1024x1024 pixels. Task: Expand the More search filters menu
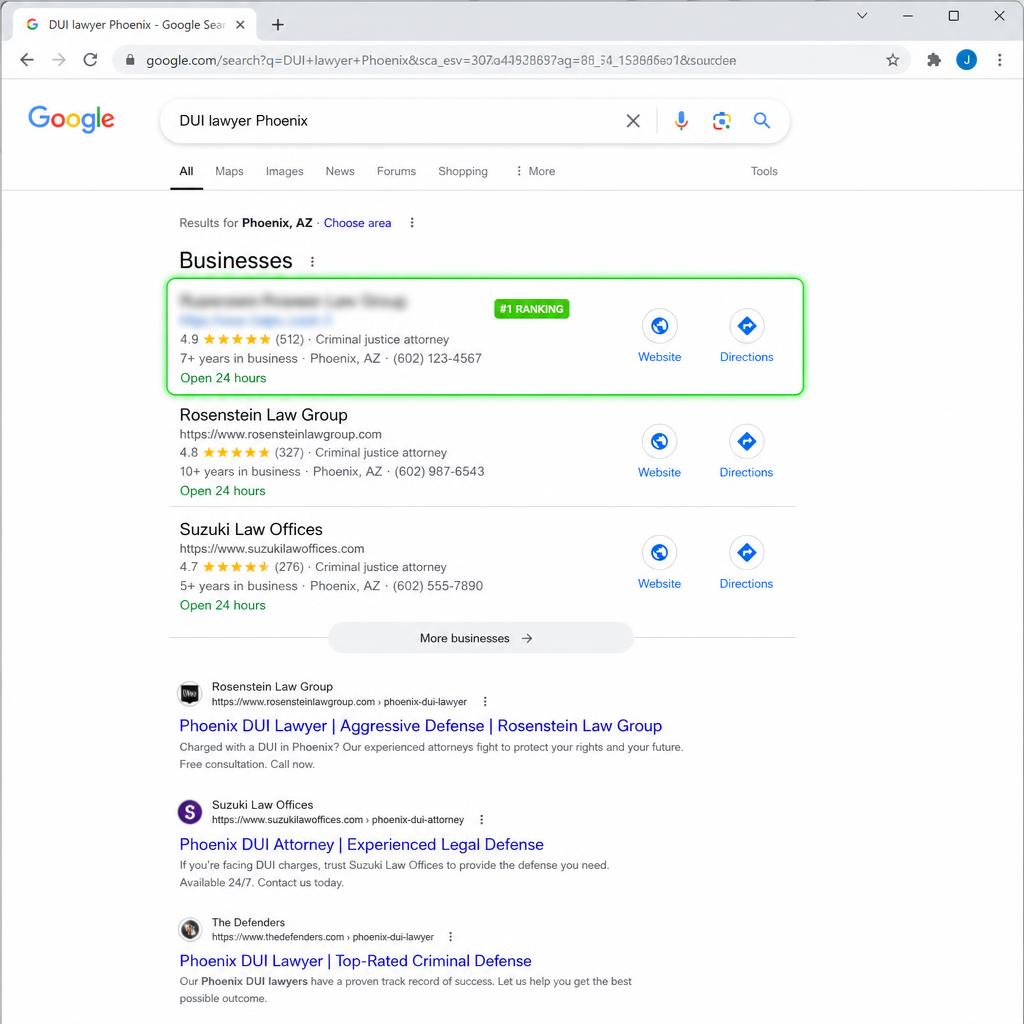tap(536, 171)
